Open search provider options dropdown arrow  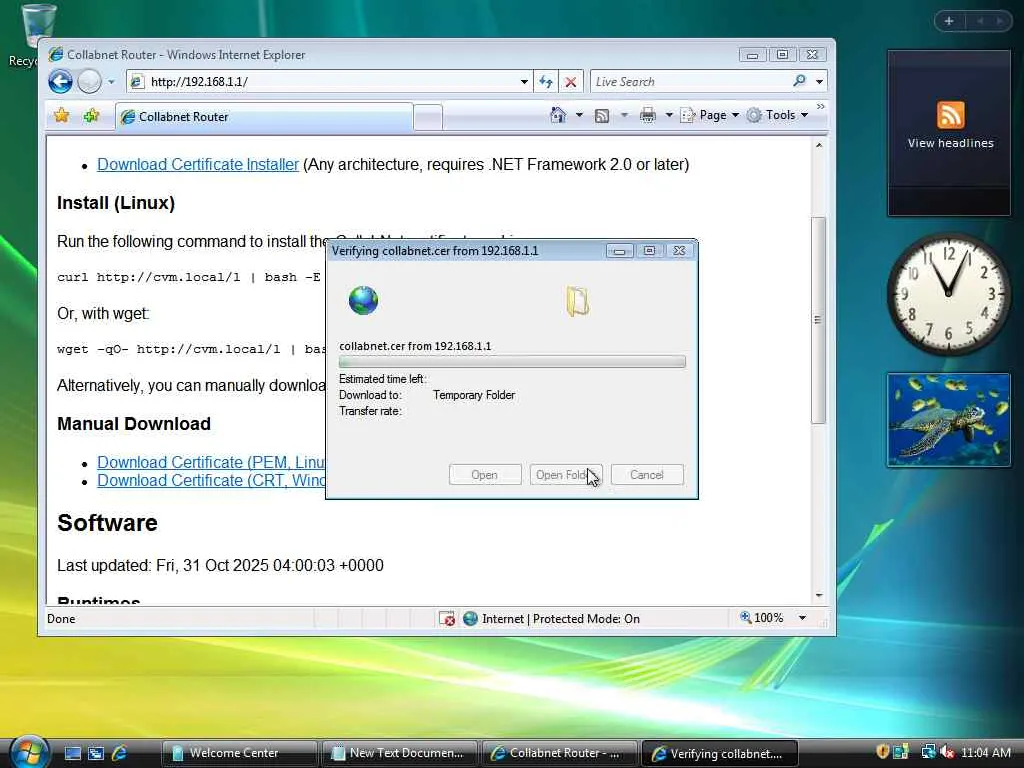coord(819,82)
